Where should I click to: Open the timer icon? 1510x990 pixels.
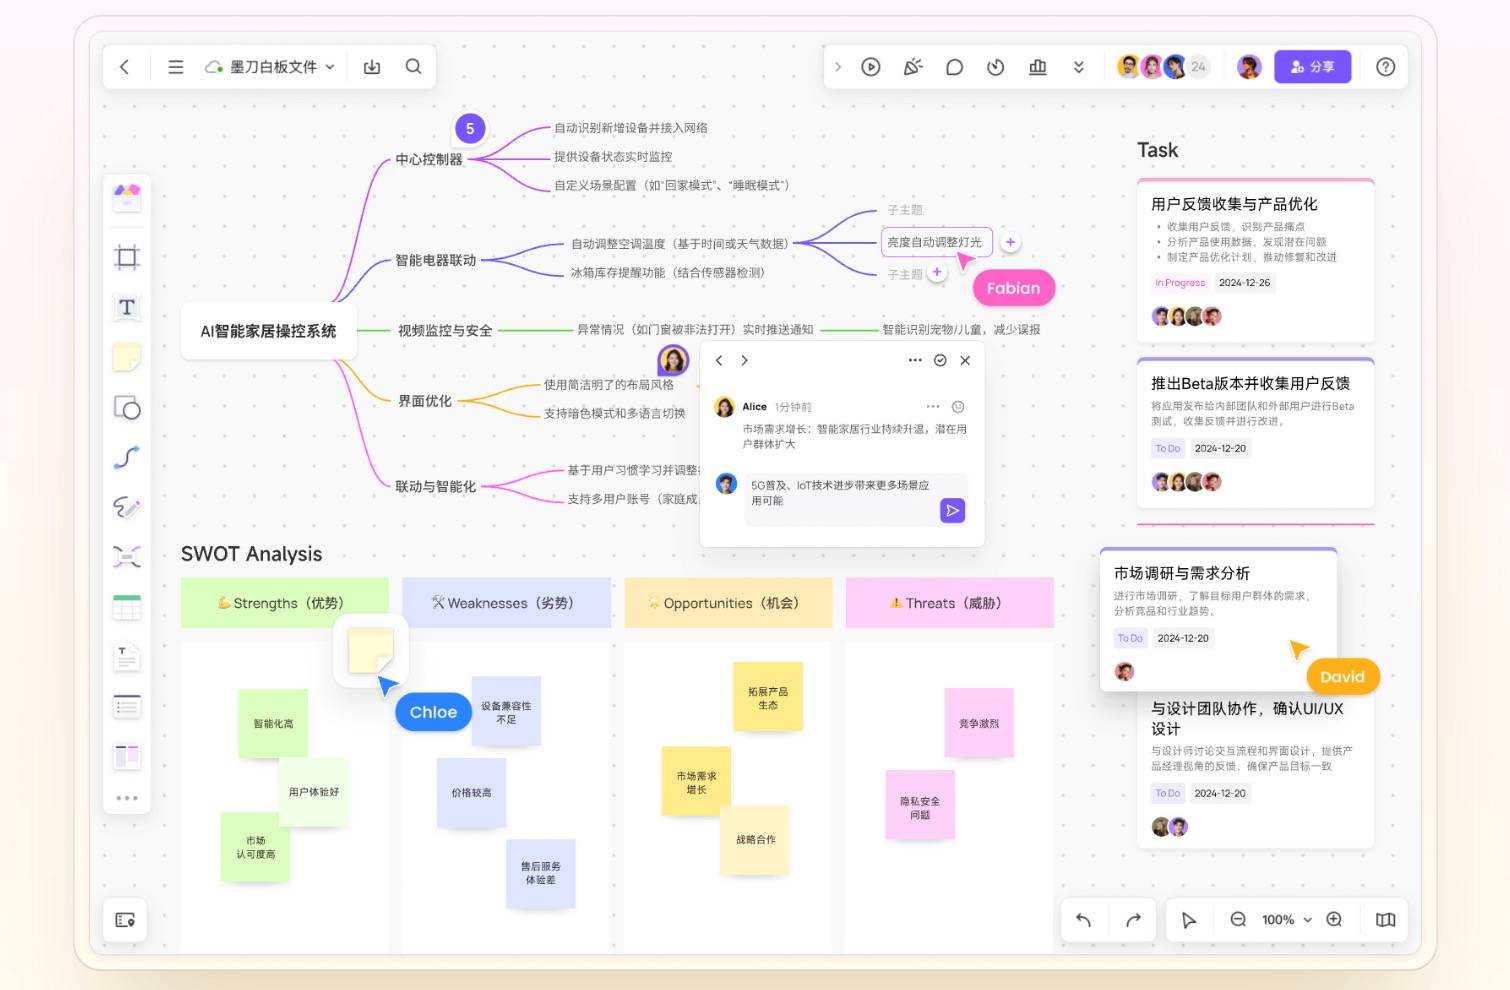click(x=995, y=67)
